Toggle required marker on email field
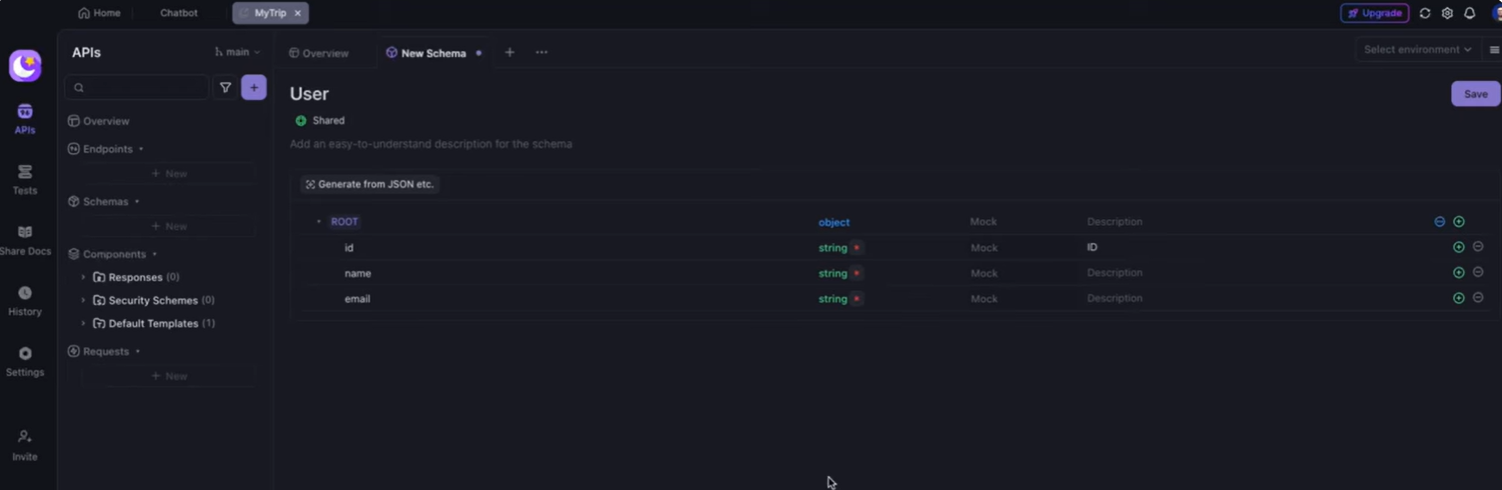The image size is (1502, 490). 857,299
